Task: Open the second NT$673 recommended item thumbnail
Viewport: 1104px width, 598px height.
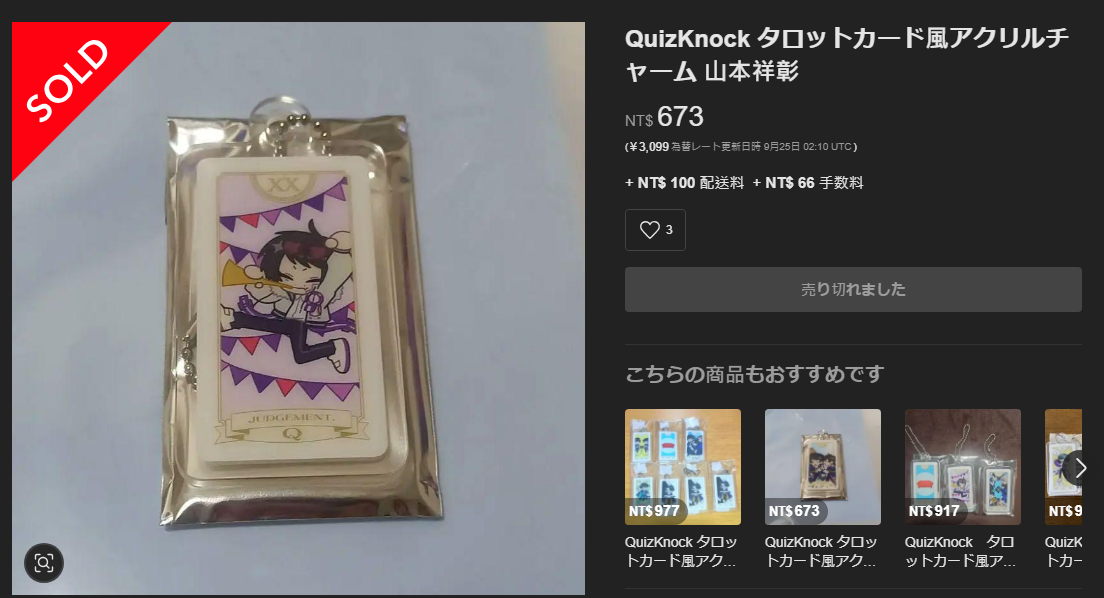Action: click(822, 467)
